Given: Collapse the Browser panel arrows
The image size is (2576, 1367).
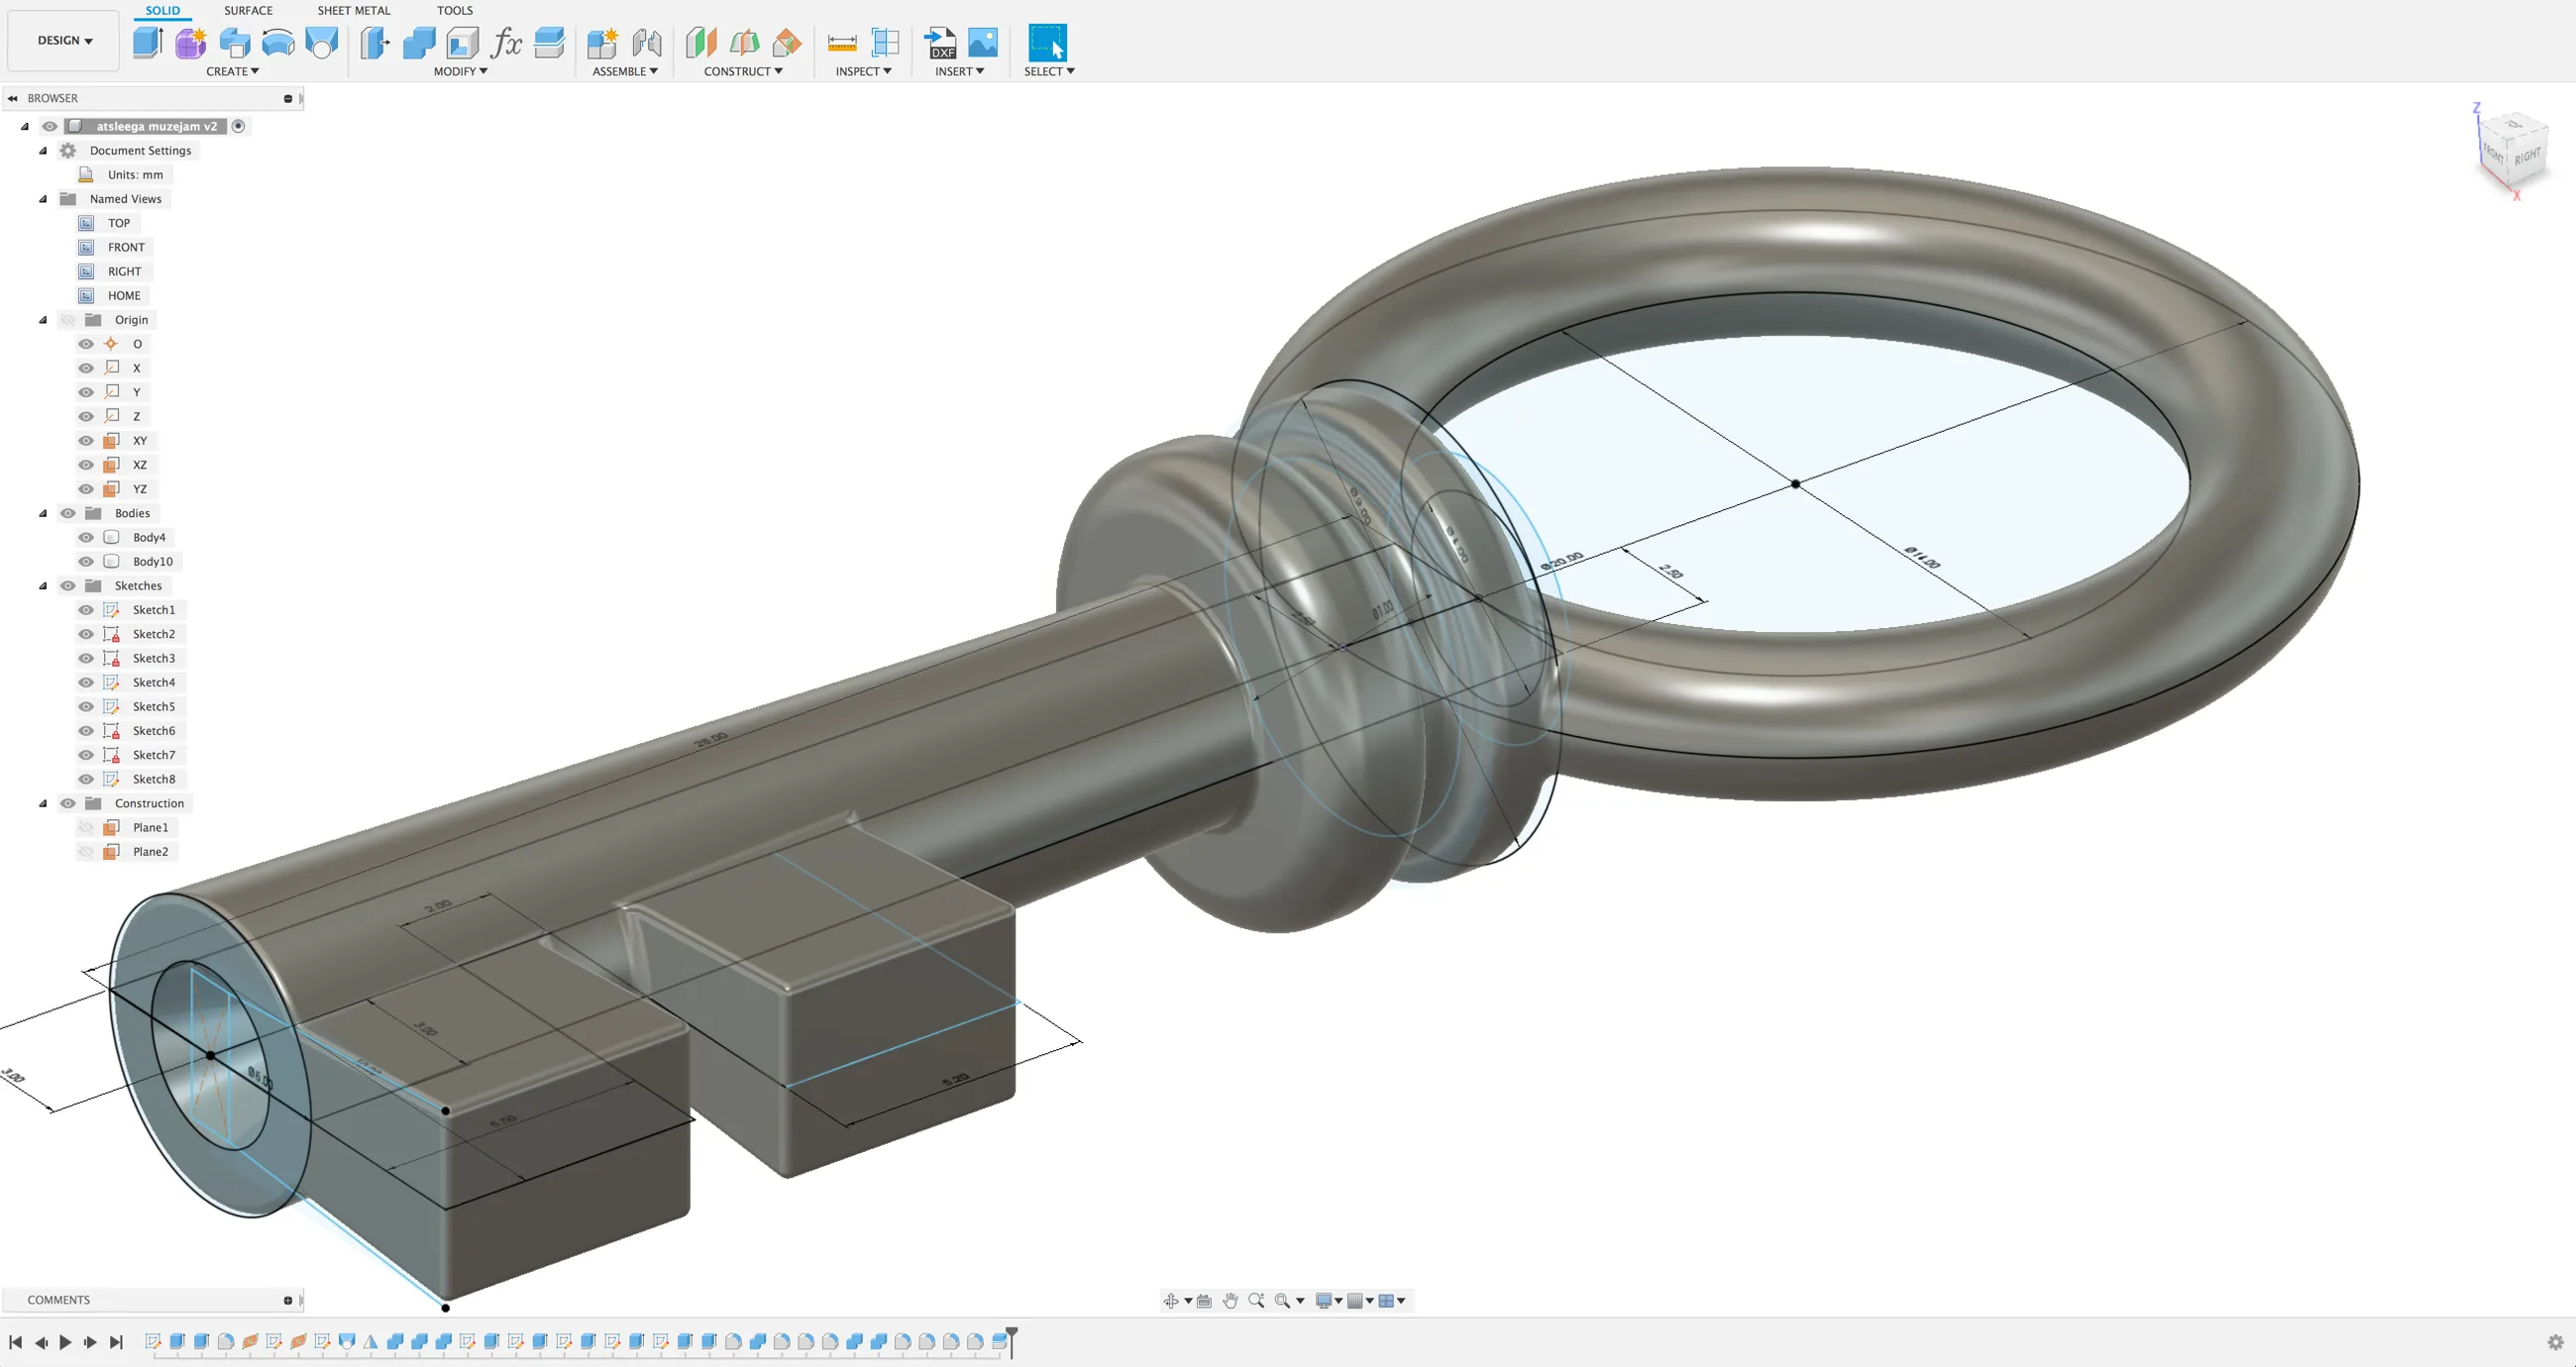Looking at the screenshot, I should (x=13, y=98).
